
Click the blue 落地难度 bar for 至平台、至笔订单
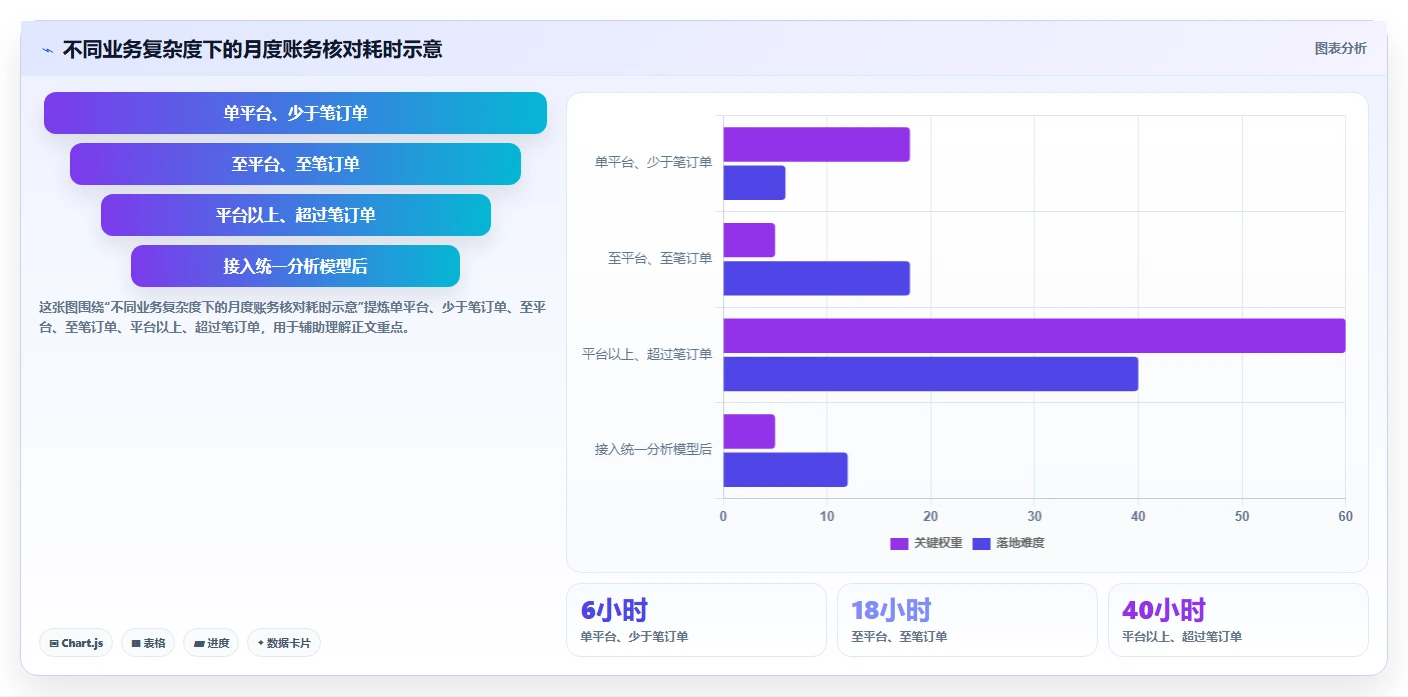[816, 278]
